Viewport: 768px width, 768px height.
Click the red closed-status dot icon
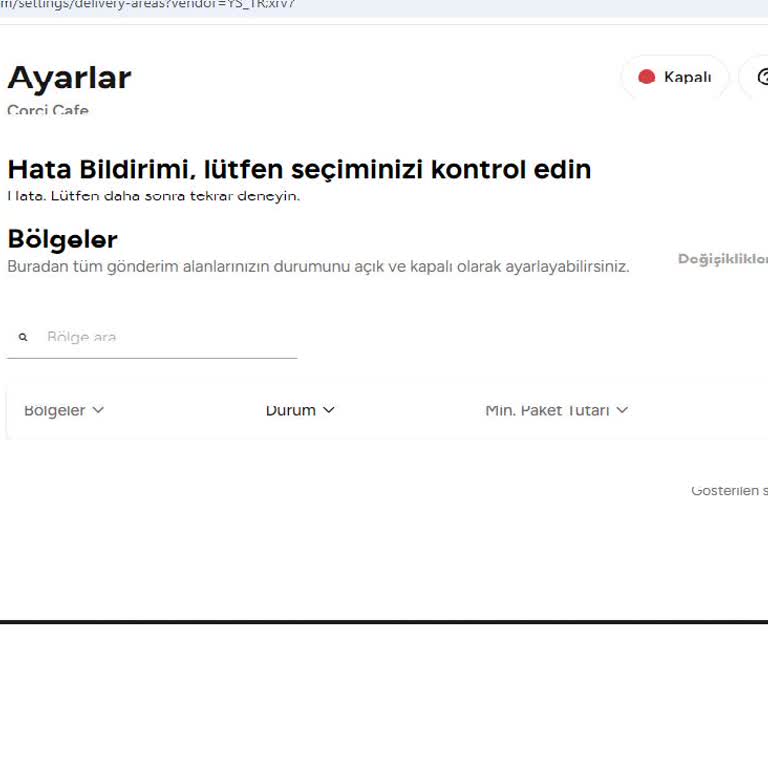[x=647, y=77]
